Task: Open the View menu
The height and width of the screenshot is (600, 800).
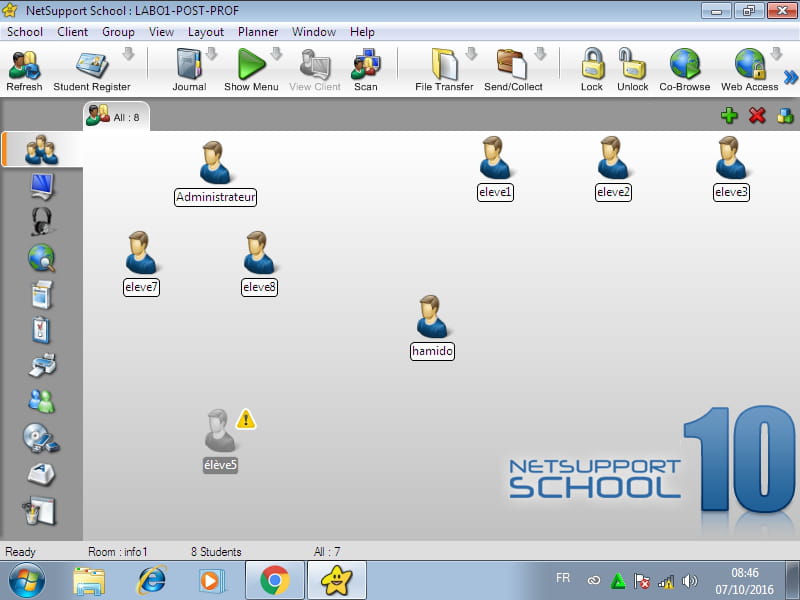Action: click(x=161, y=32)
